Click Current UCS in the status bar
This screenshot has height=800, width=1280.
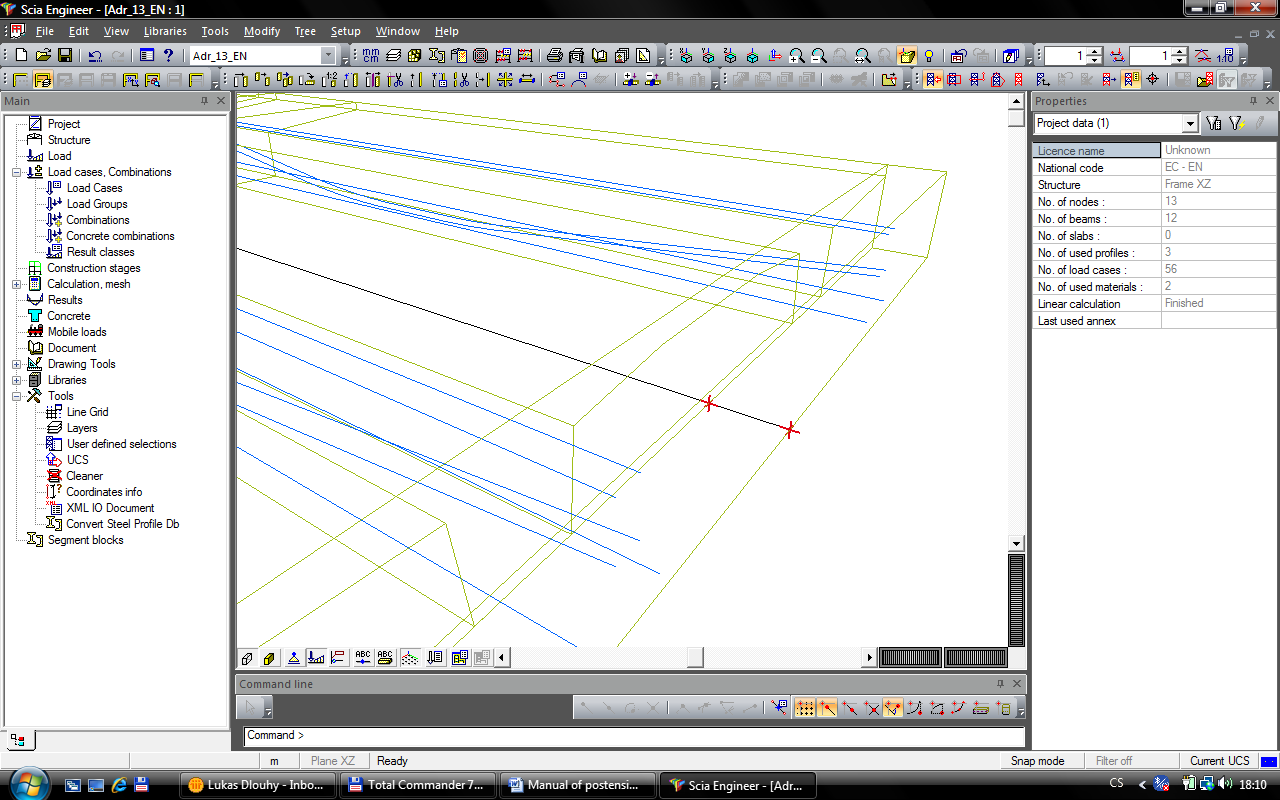coord(1219,761)
